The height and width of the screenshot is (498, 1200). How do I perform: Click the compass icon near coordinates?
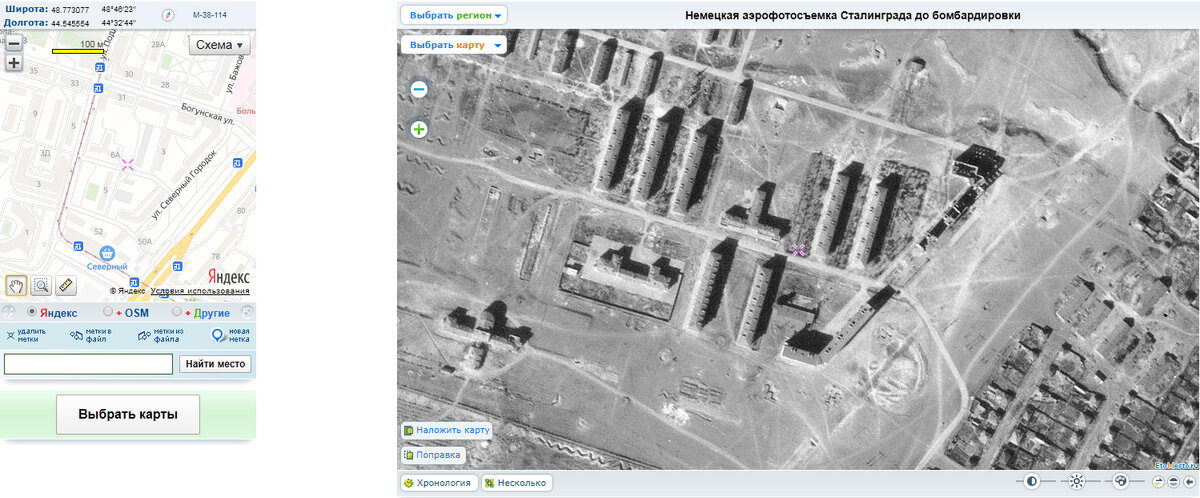click(168, 14)
